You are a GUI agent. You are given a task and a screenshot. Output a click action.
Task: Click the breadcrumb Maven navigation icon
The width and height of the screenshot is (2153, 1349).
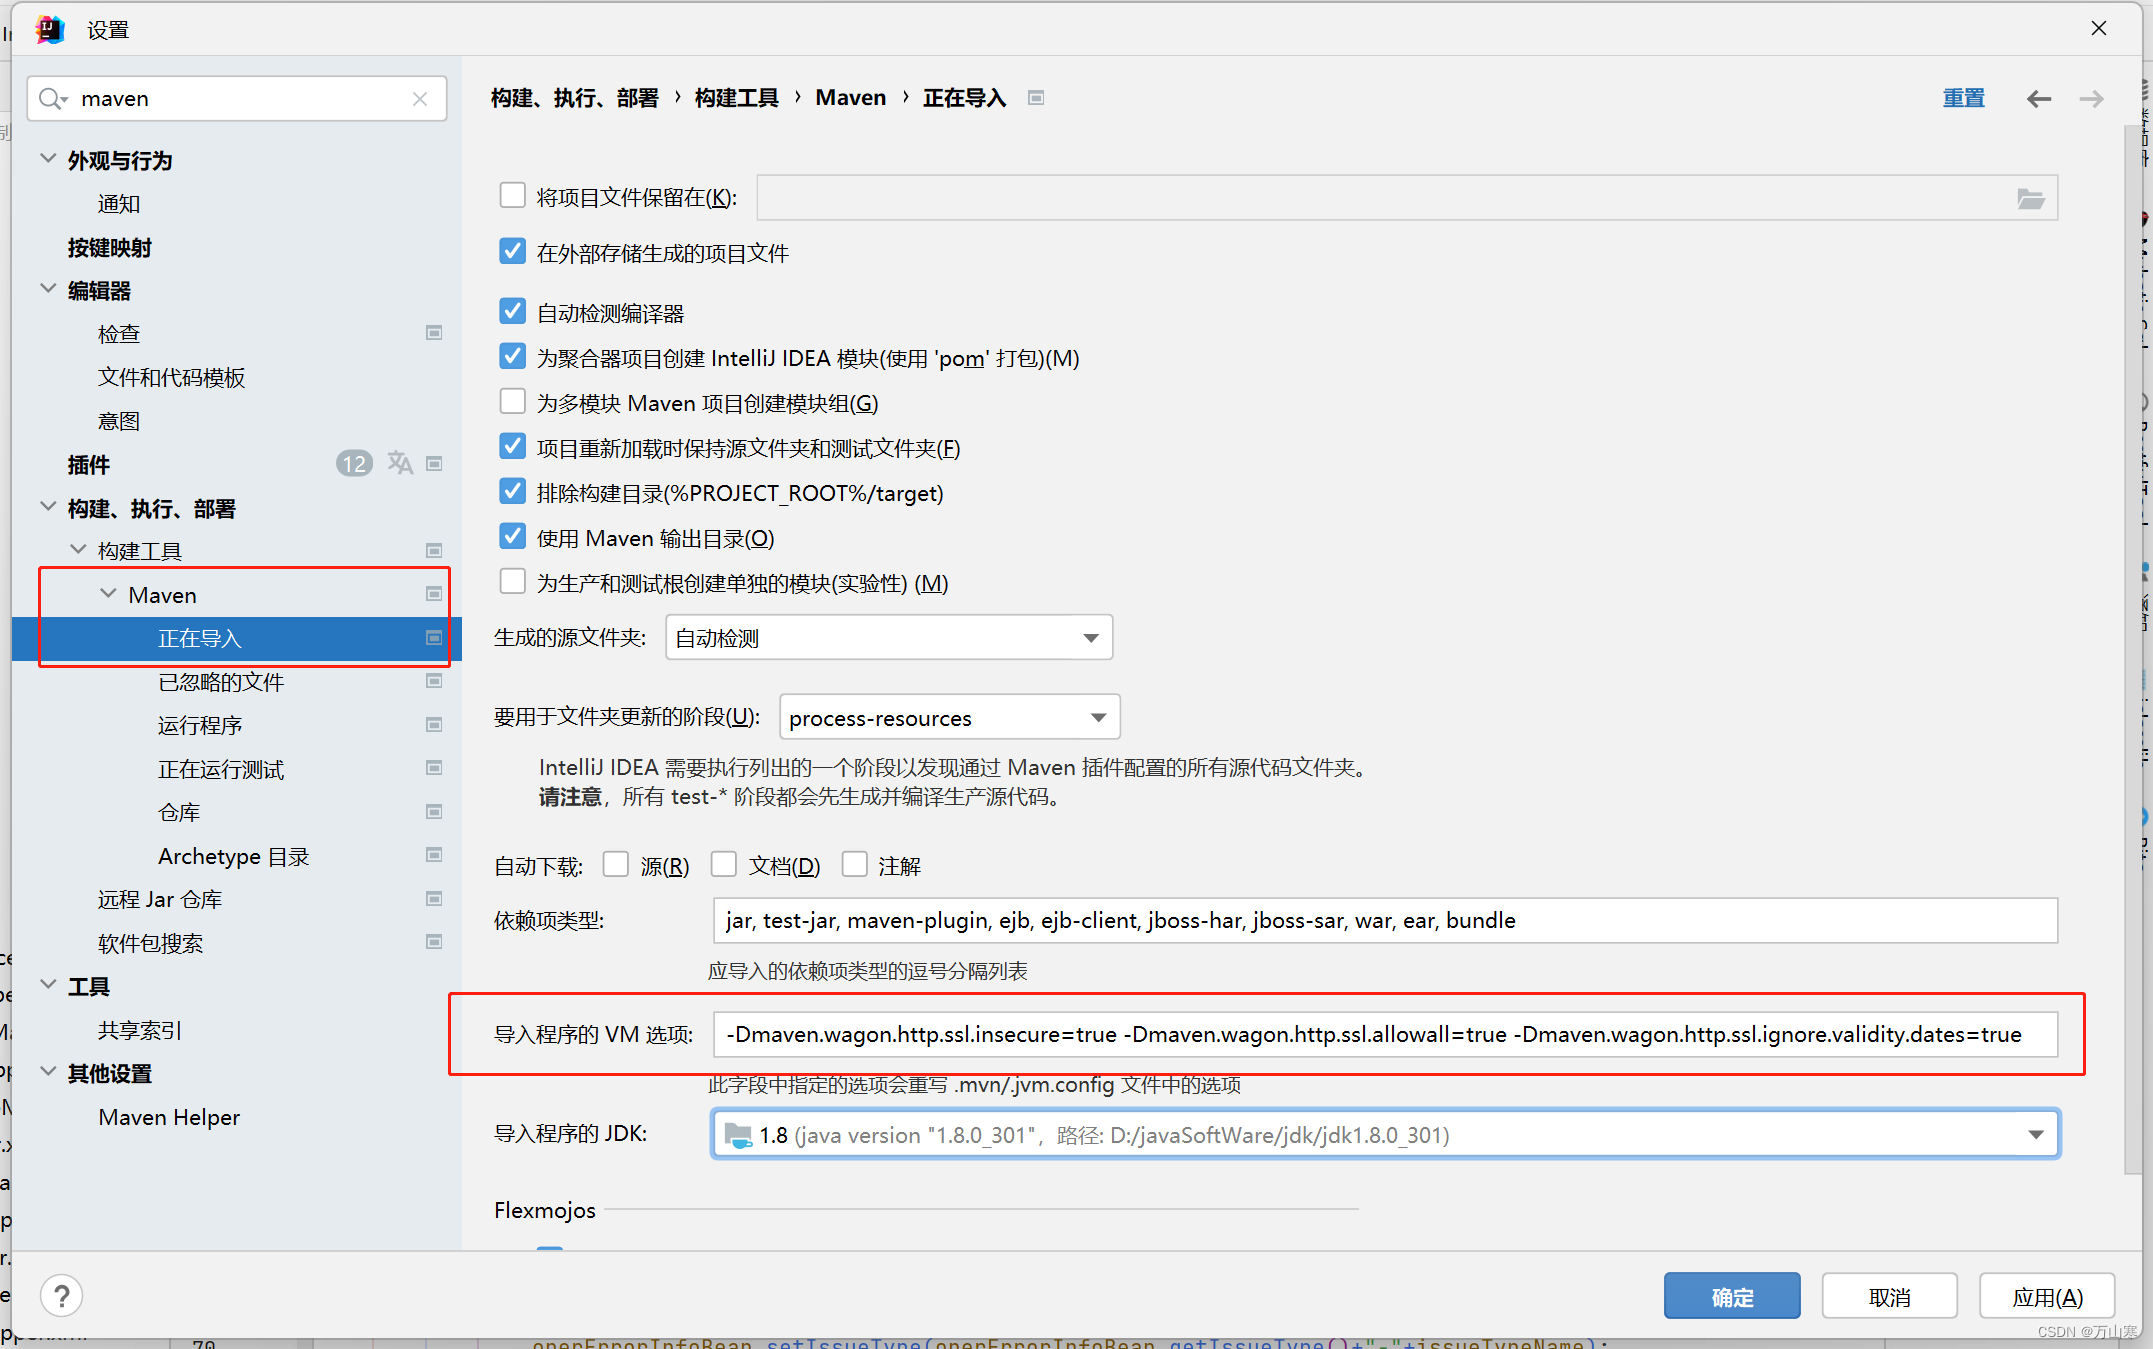851,98
